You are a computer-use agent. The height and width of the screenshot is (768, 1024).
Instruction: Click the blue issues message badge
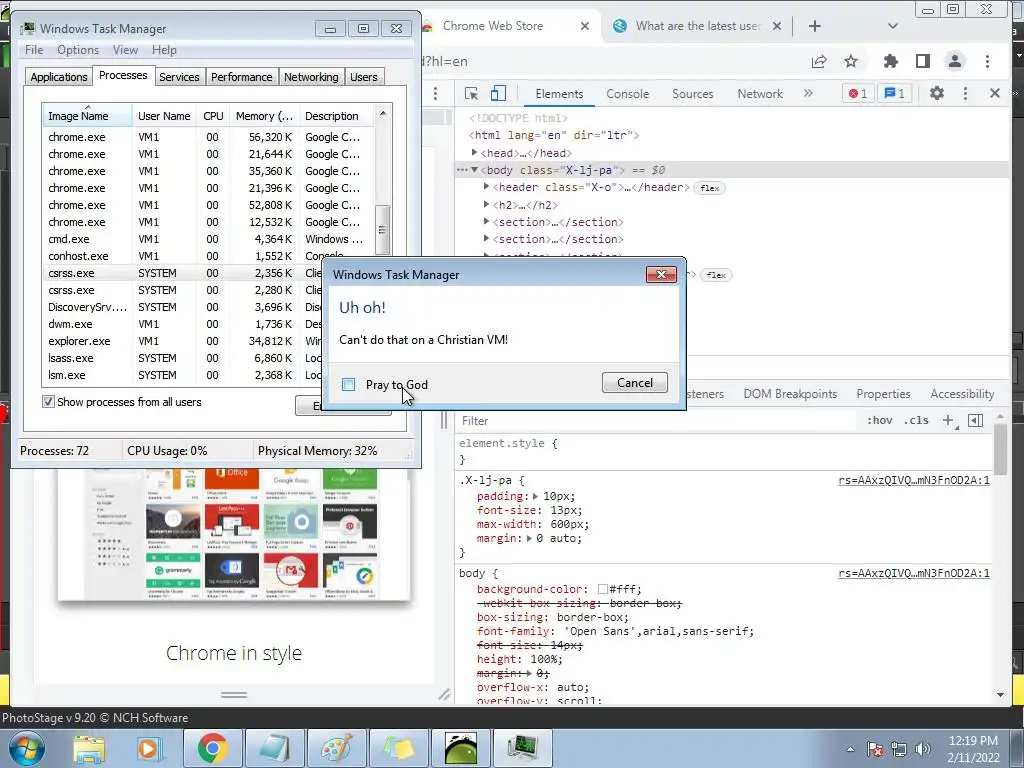[894, 93]
